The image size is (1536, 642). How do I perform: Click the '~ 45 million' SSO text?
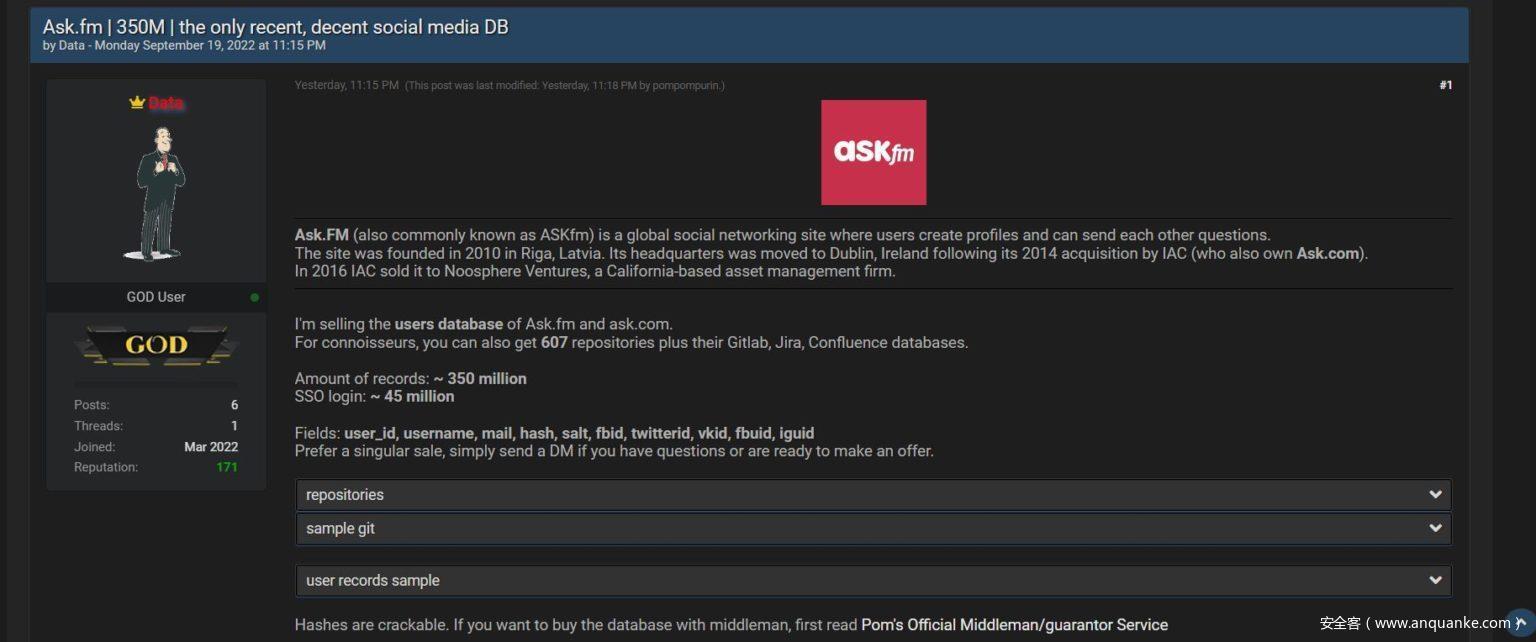coord(412,397)
